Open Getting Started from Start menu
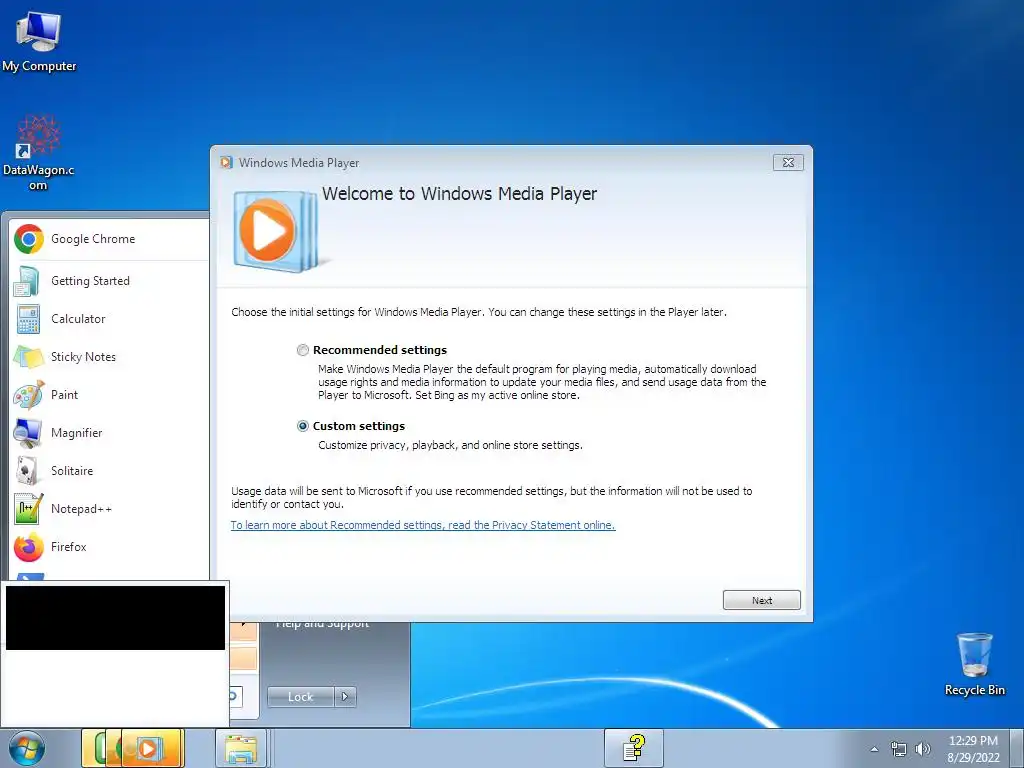1024x768 pixels. [110, 281]
